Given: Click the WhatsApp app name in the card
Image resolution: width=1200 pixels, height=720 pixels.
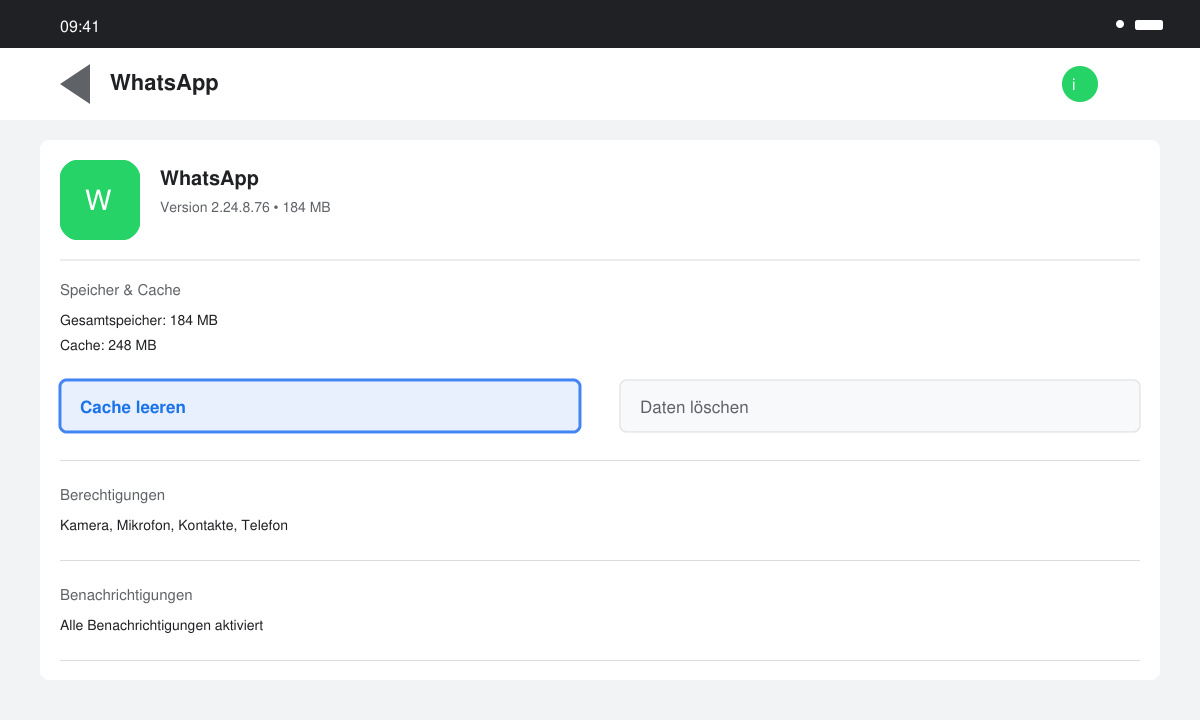Looking at the screenshot, I should (x=209, y=178).
